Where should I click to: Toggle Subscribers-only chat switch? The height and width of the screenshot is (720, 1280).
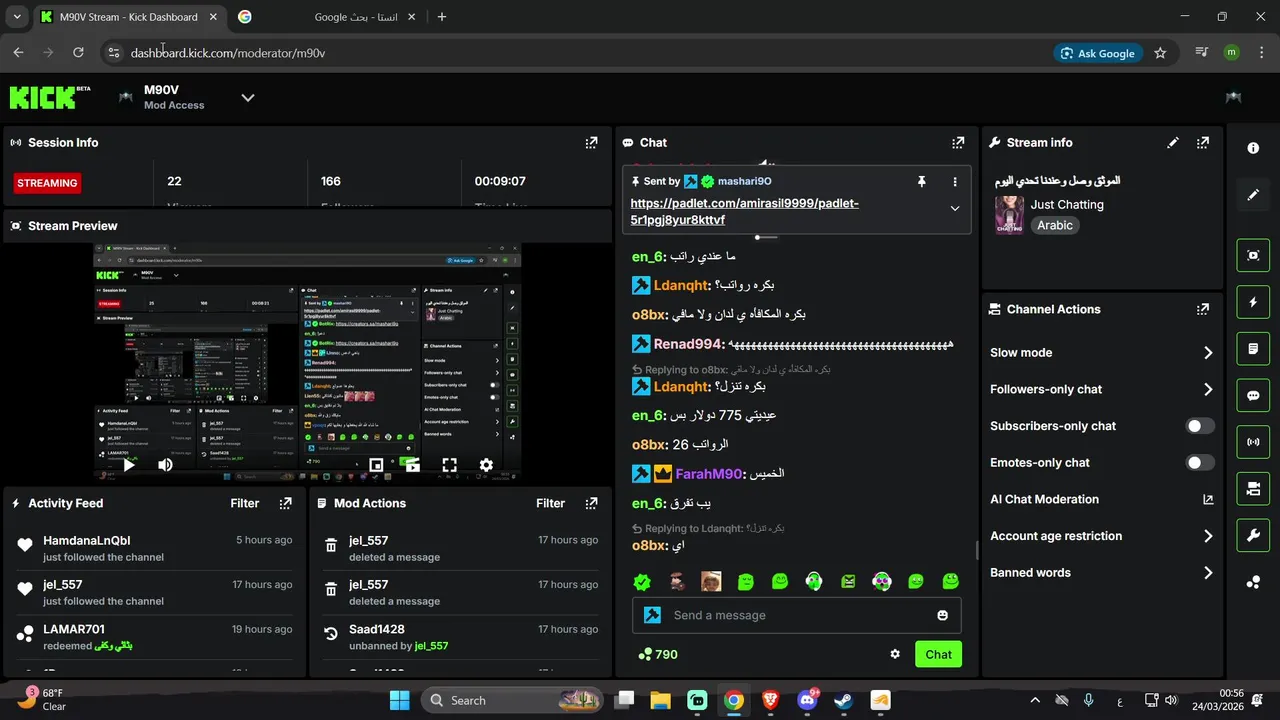pos(1200,426)
